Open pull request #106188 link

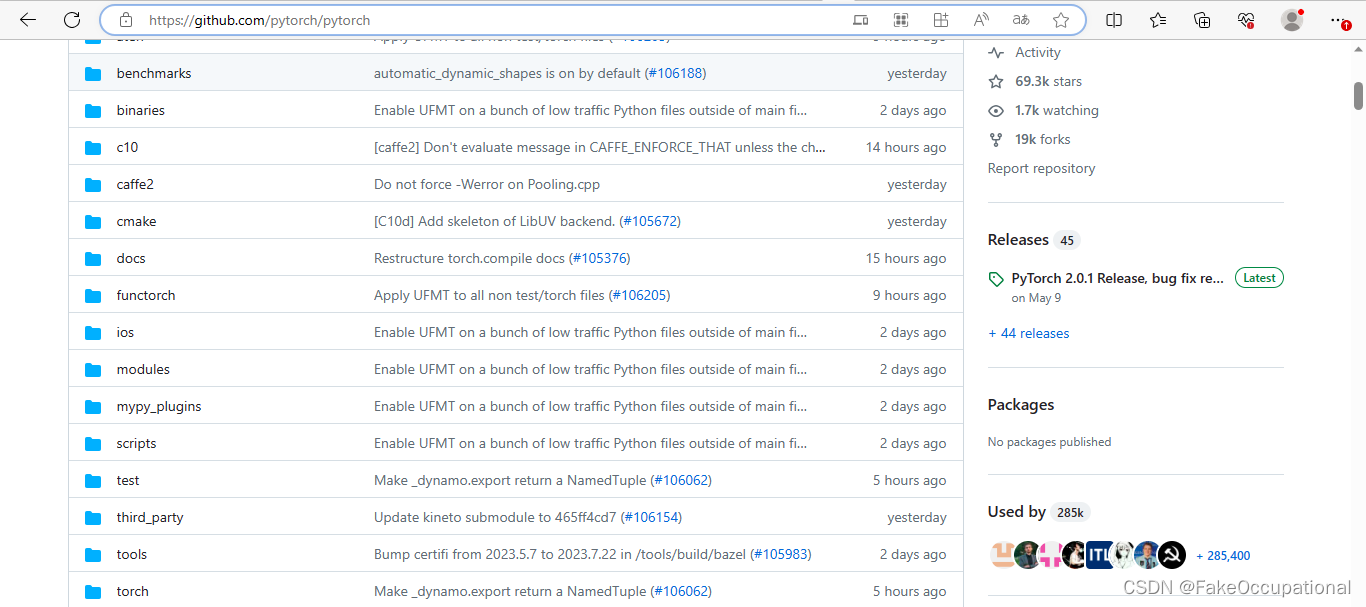pos(675,73)
